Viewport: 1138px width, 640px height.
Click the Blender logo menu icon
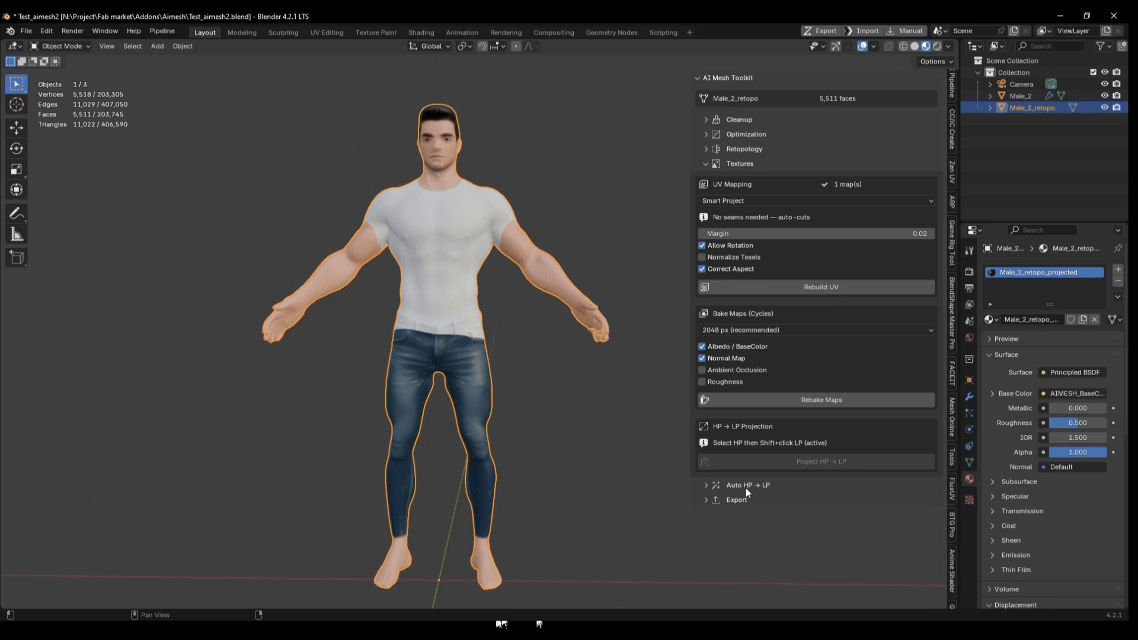coord(10,31)
